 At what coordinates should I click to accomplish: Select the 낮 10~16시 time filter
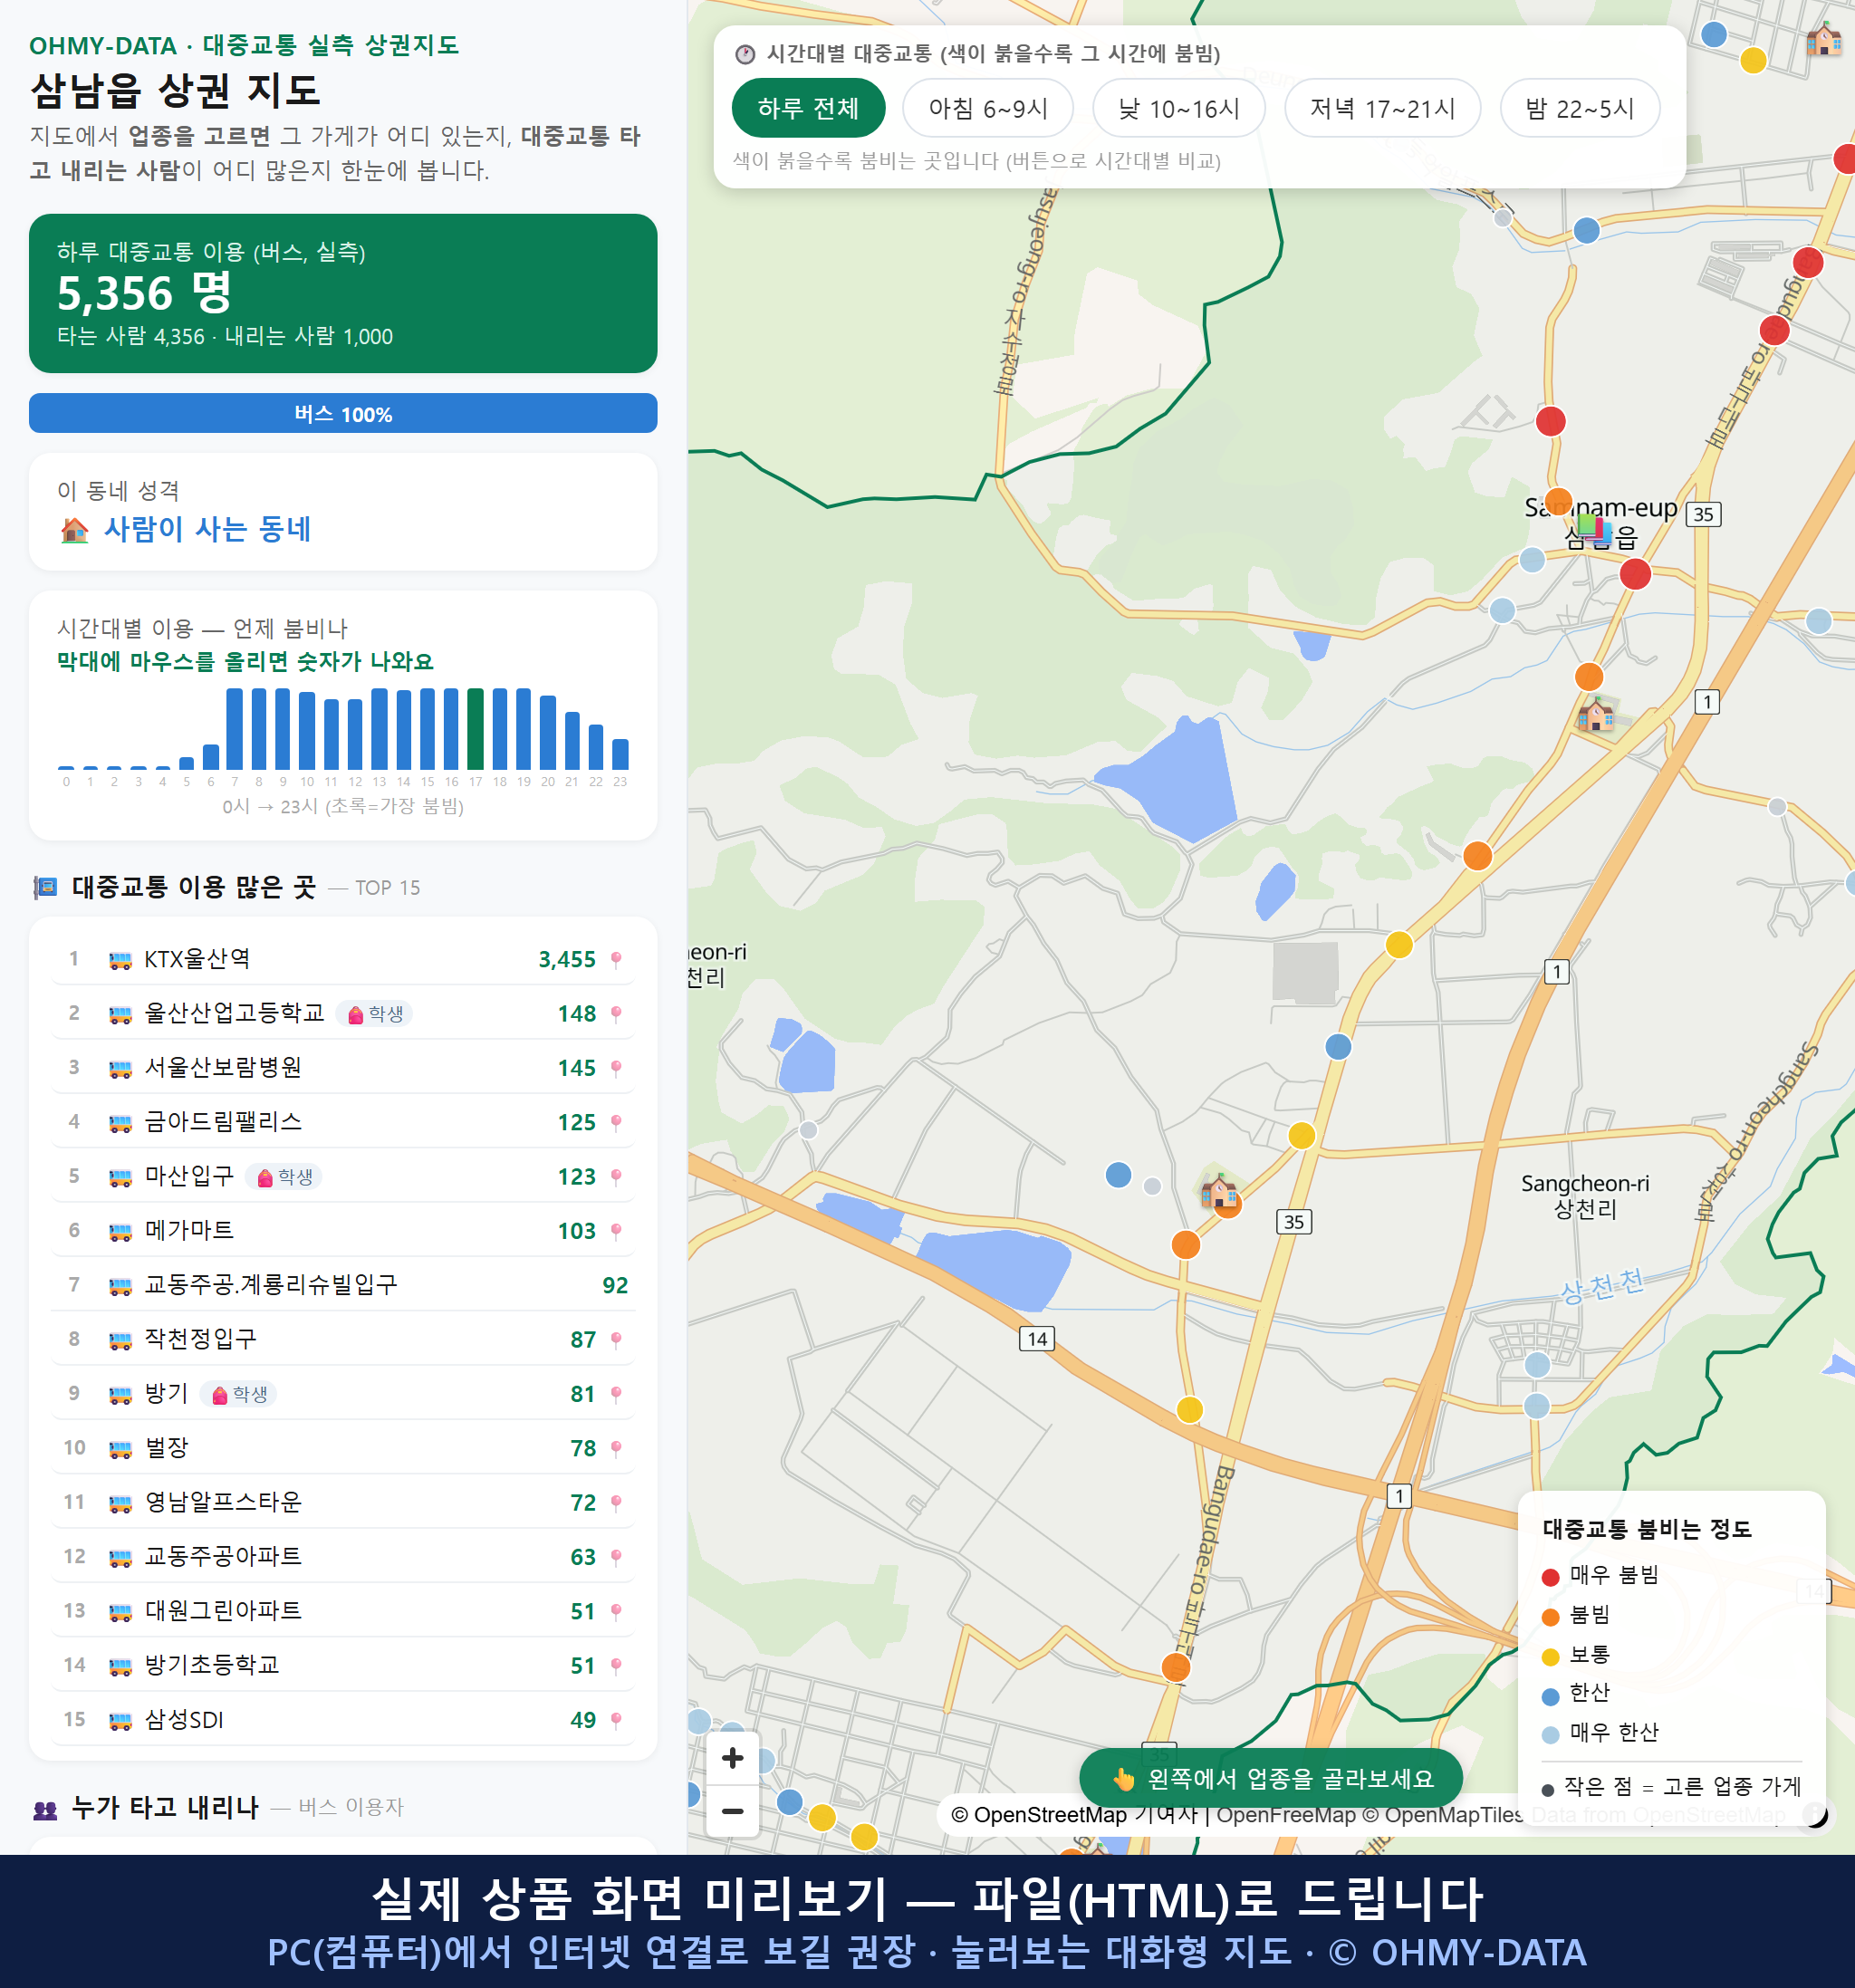pos(1179,108)
